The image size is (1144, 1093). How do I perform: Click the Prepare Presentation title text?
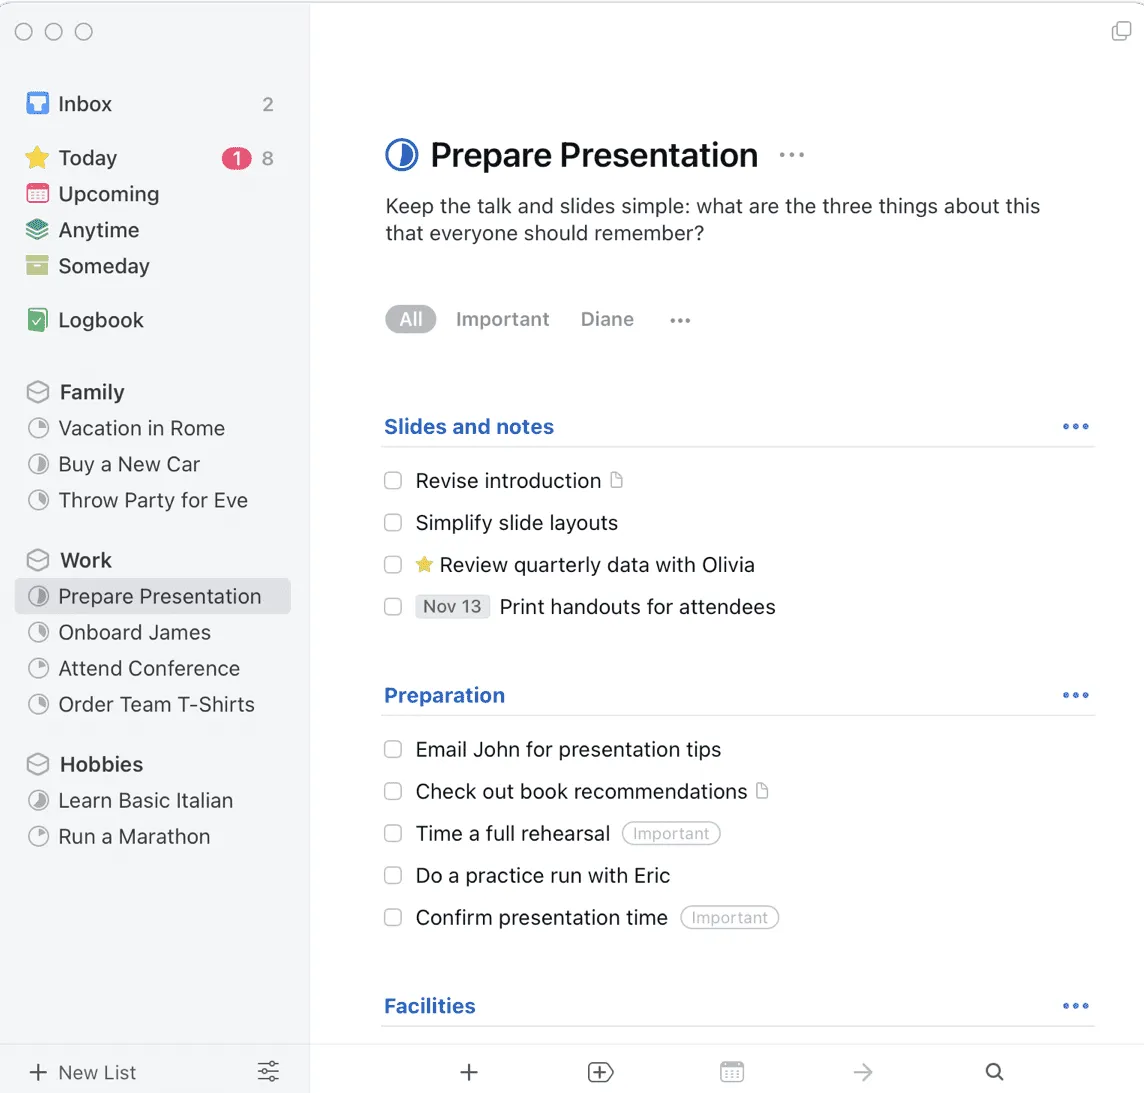click(x=594, y=155)
